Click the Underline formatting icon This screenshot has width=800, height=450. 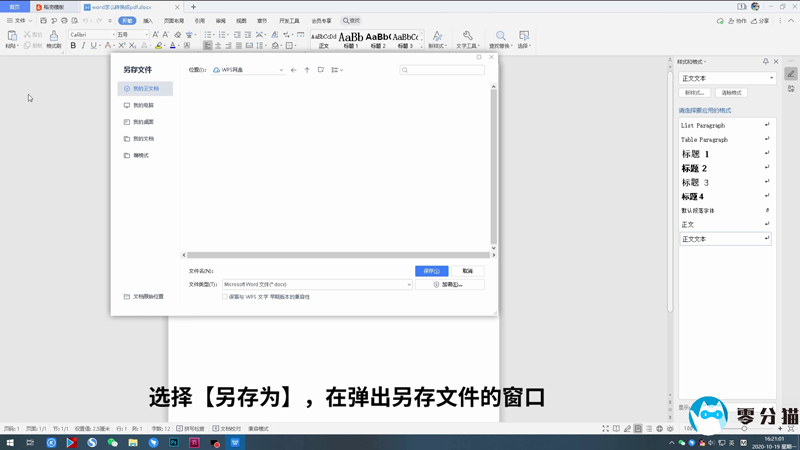(93, 46)
